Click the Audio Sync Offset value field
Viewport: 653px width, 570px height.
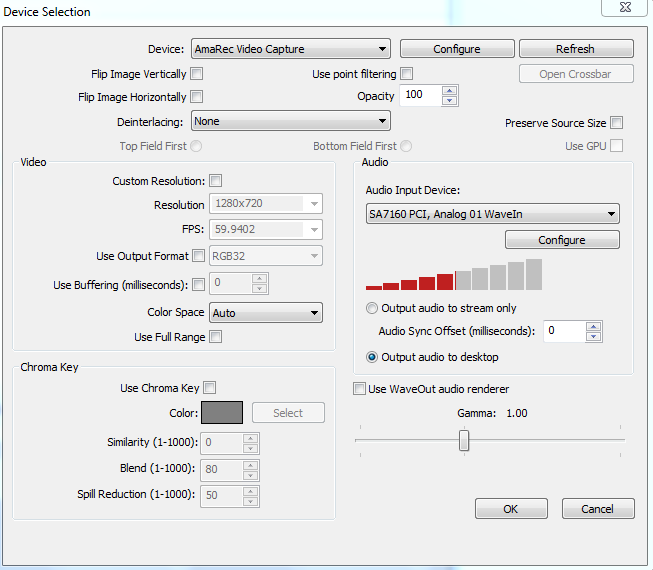coord(564,331)
